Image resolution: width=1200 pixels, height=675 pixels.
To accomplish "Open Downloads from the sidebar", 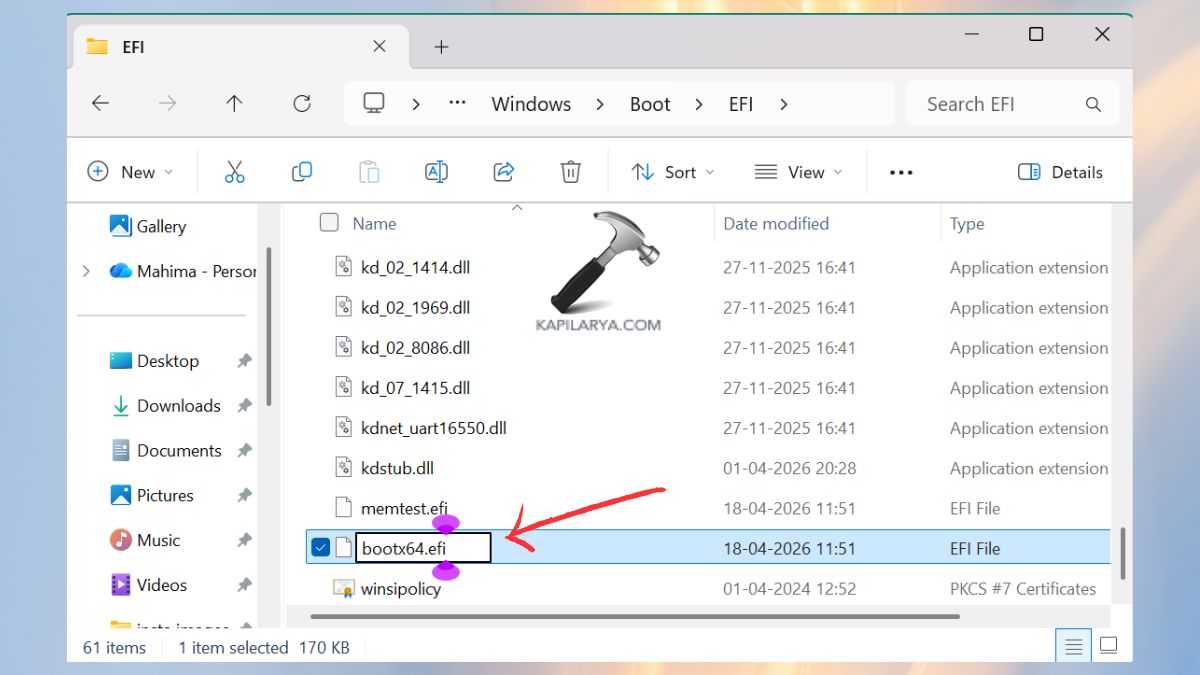I will [x=176, y=405].
